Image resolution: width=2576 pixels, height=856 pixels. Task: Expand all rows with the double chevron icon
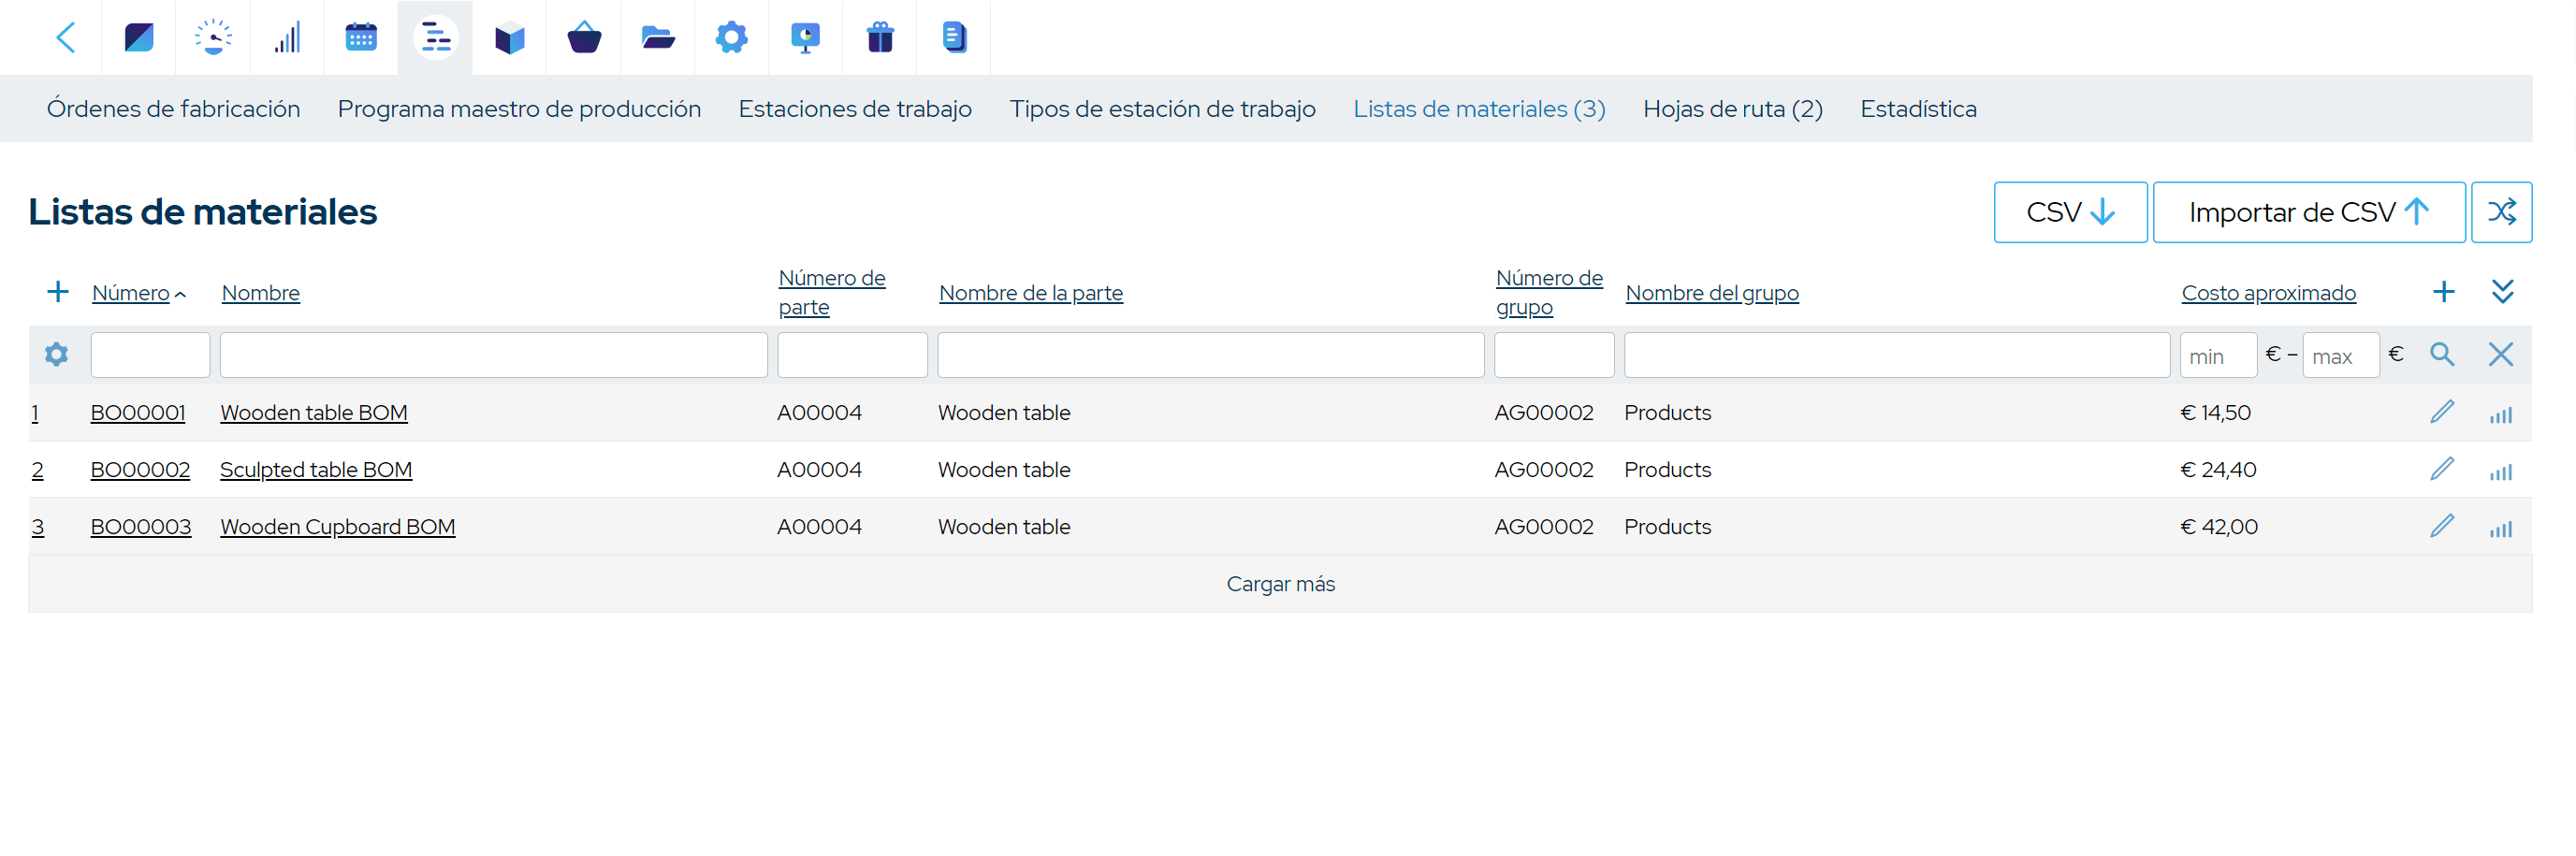tap(2502, 292)
